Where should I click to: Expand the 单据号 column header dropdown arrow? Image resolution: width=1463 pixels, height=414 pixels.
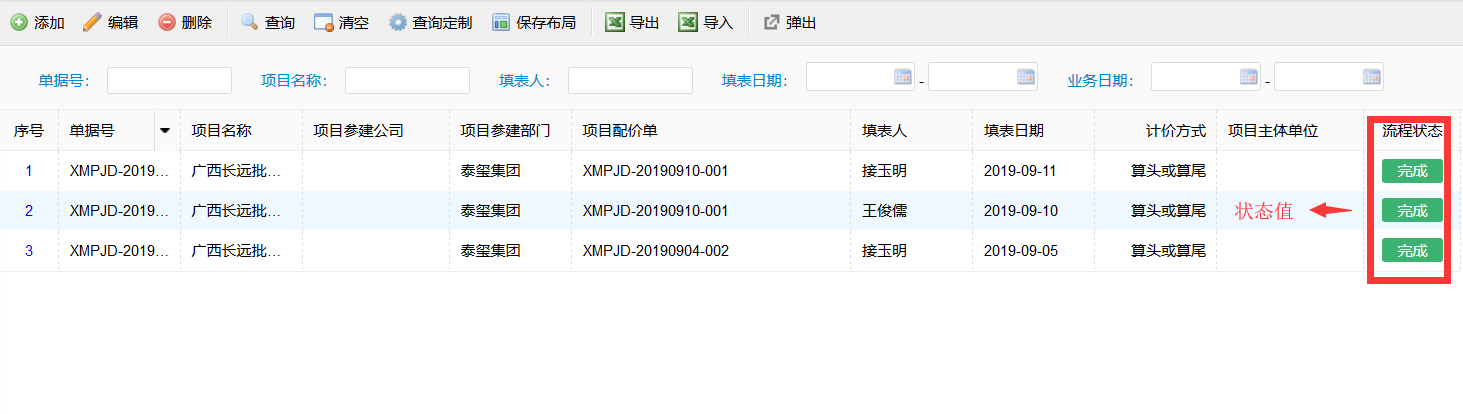(x=165, y=131)
